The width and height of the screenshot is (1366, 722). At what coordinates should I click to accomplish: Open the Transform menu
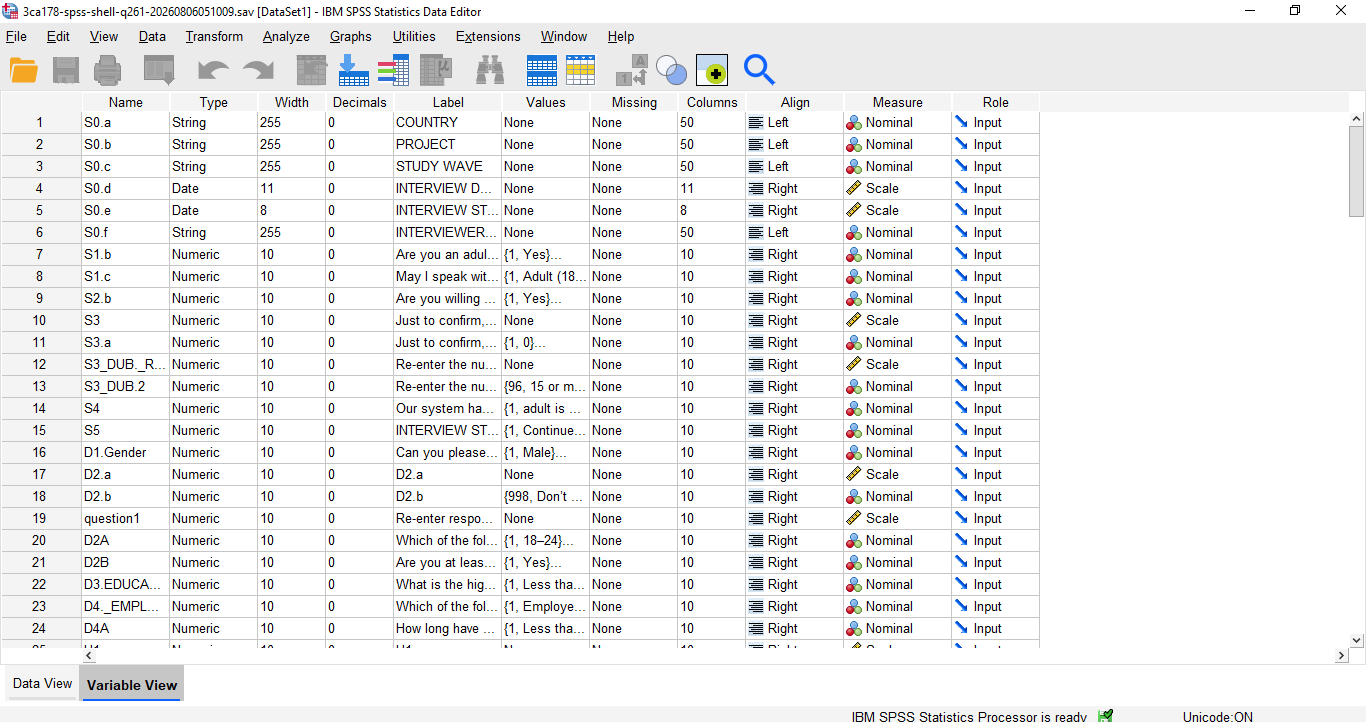click(x=214, y=36)
